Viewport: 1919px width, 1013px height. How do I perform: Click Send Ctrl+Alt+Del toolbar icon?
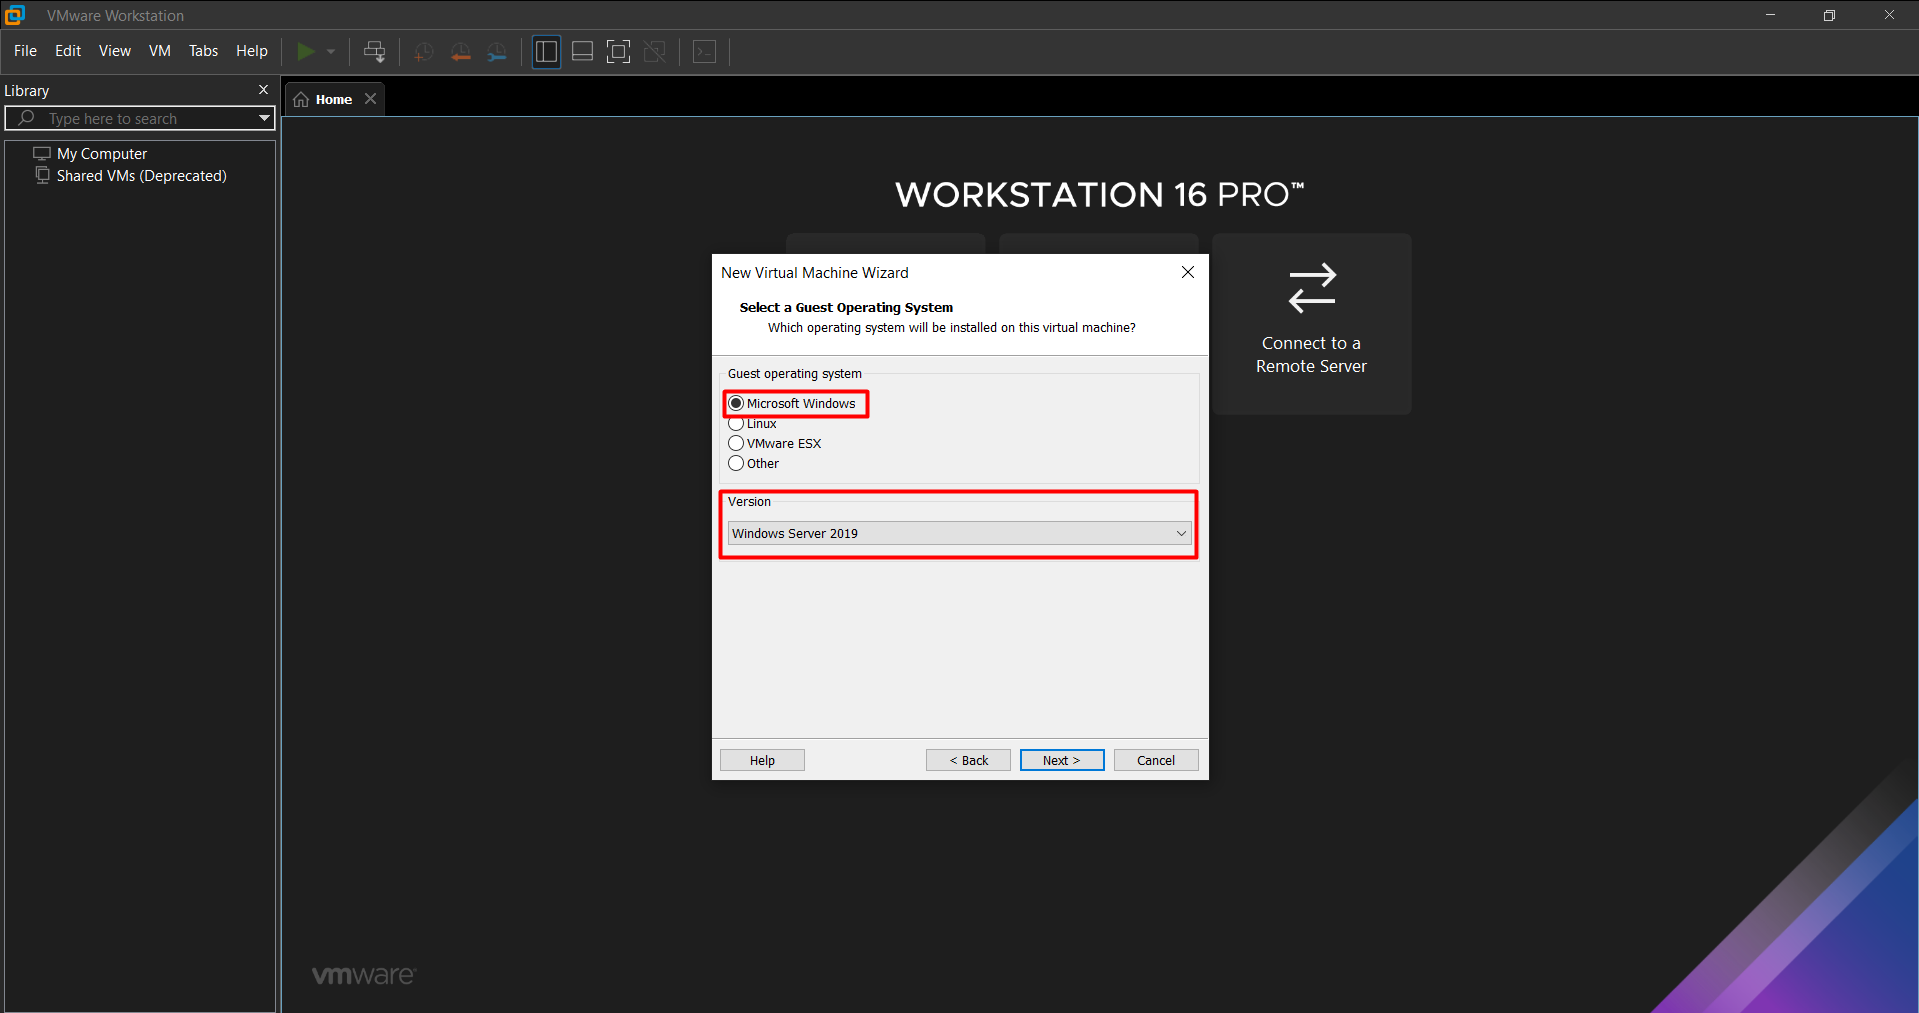coord(374,52)
